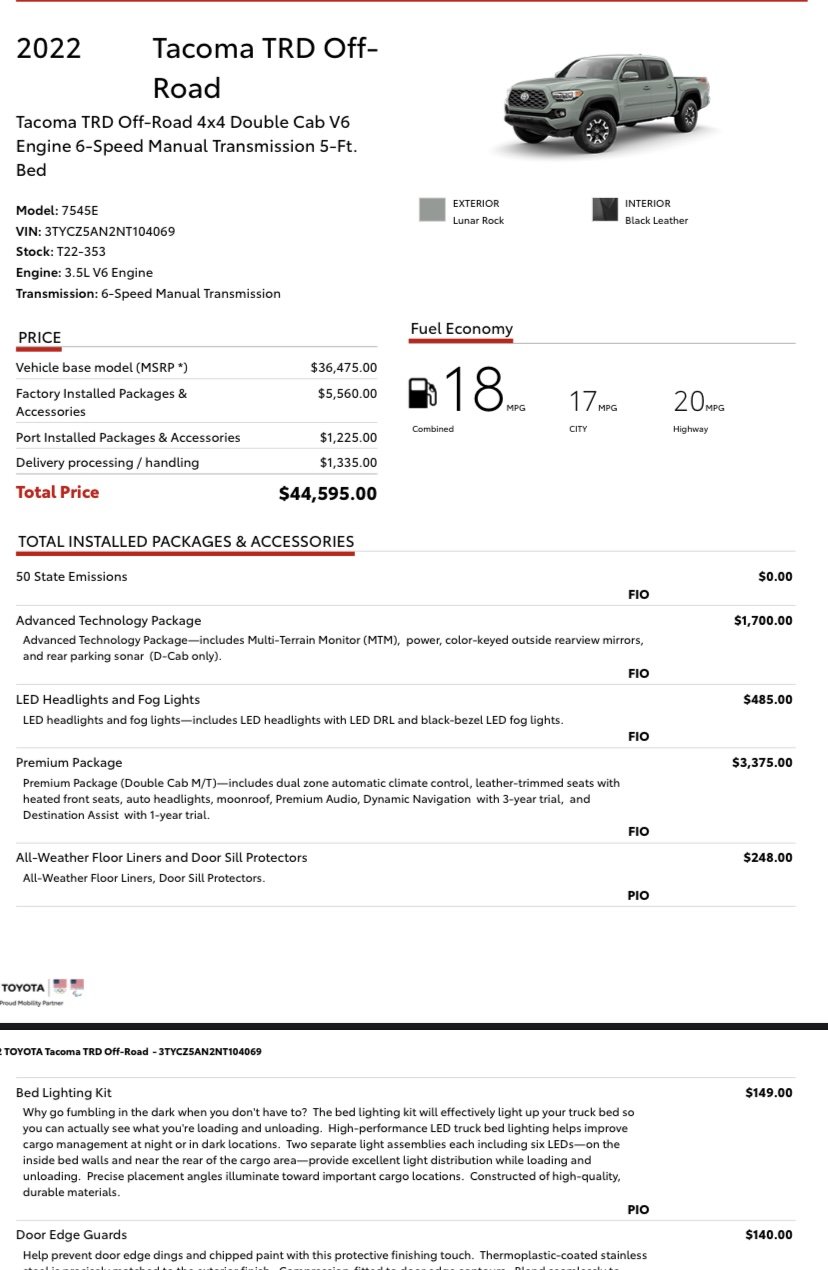This screenshot has height=1270, width=828.
Task: Click 'Bed Lighting Kit' row title
Action: pos(62,1093)
